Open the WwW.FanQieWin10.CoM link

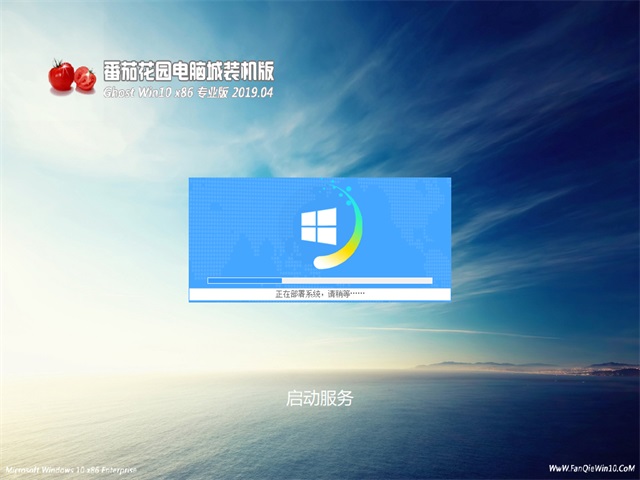pyautogui.click(x=592, y=468)
